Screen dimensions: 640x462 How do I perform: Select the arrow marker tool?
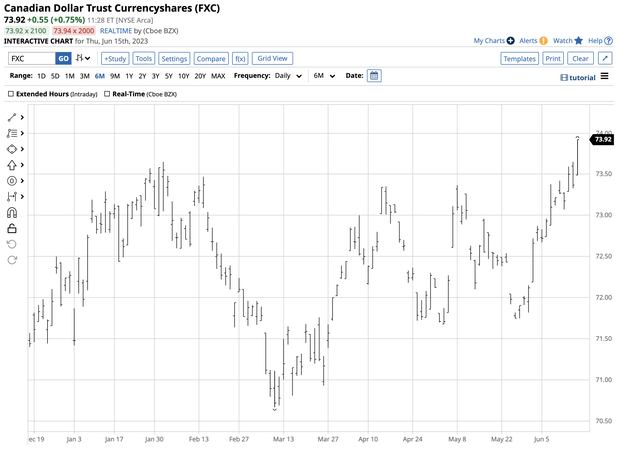coord(12,165)
